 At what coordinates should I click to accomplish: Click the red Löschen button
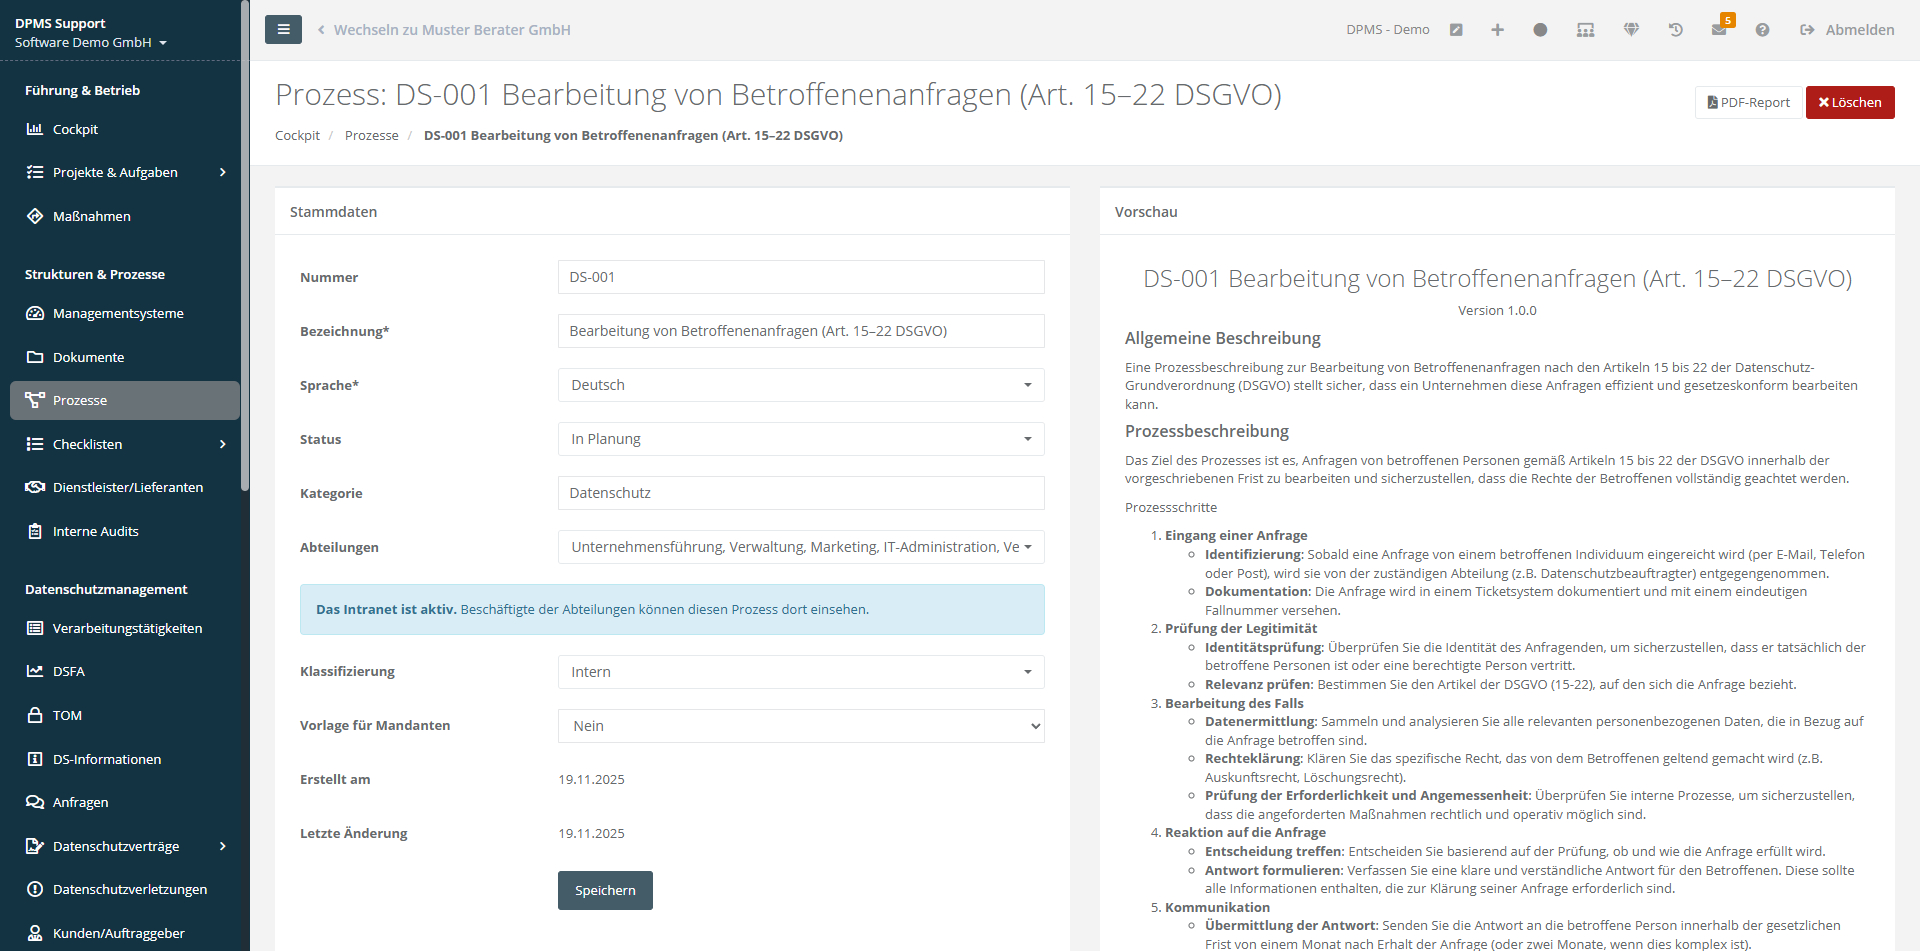[x=1849, y=102]
